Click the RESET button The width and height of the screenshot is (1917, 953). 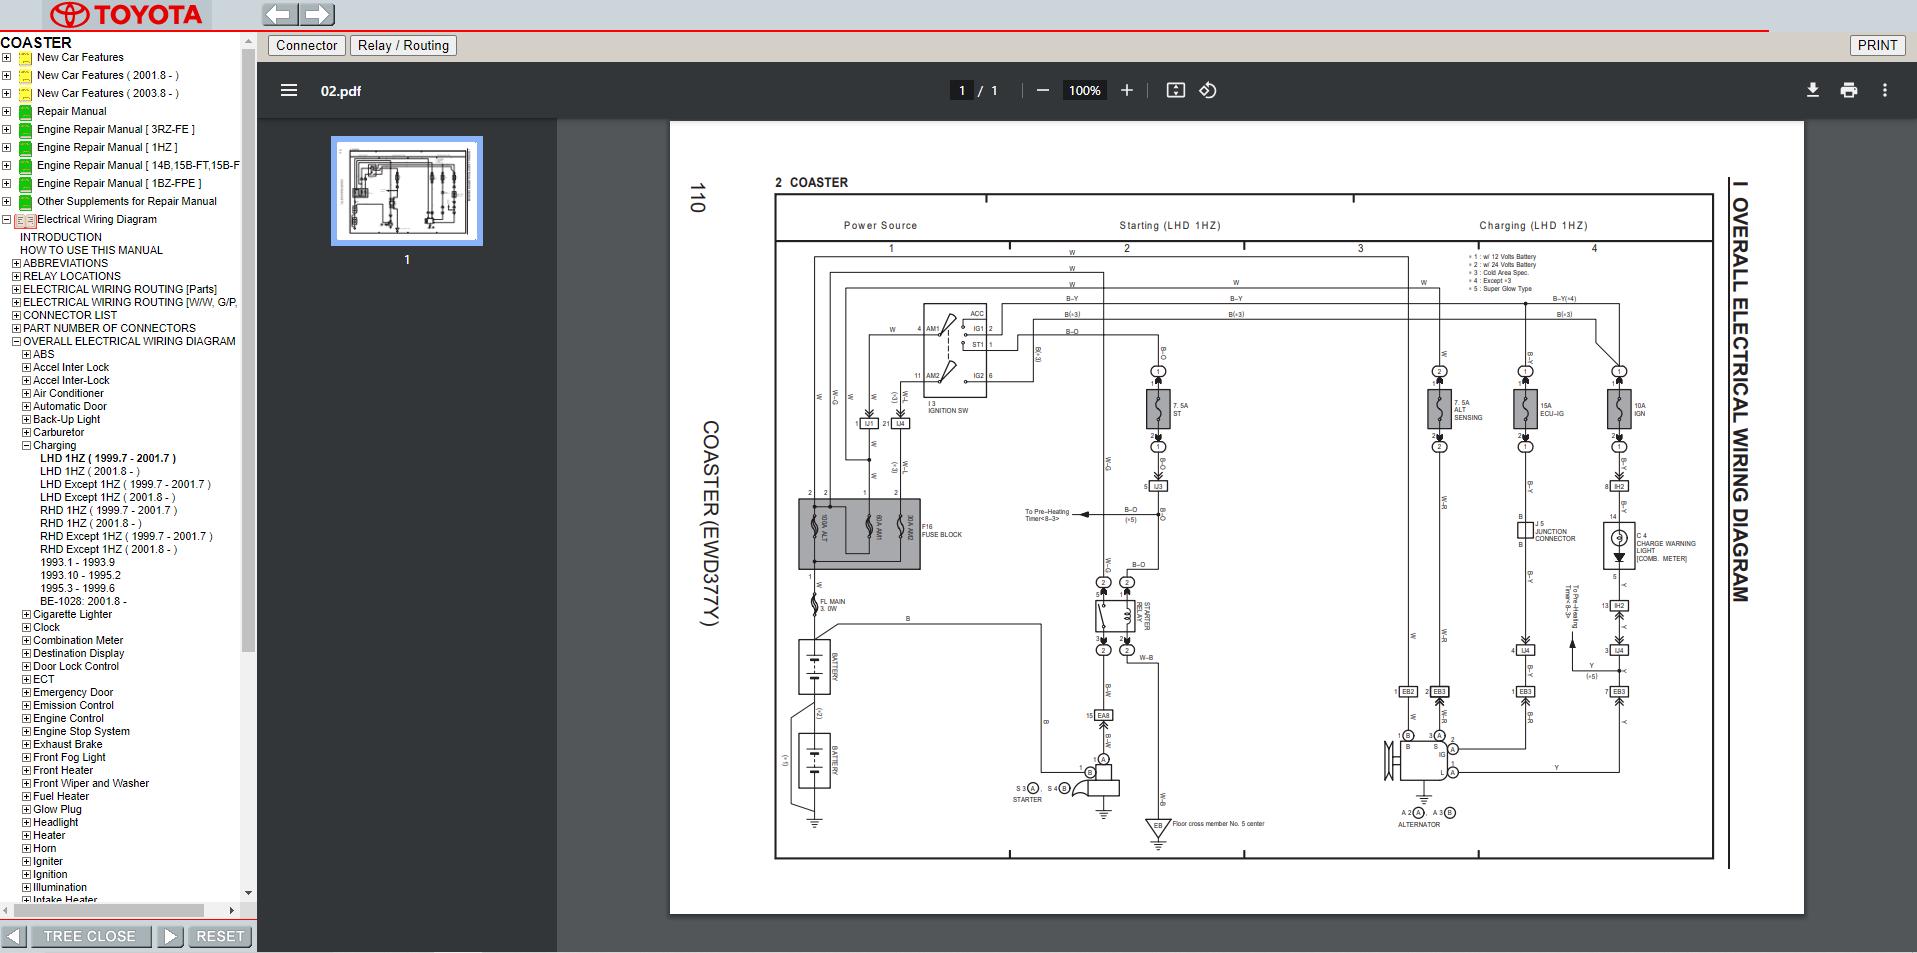pyautogui.click(x=220, y=937)
